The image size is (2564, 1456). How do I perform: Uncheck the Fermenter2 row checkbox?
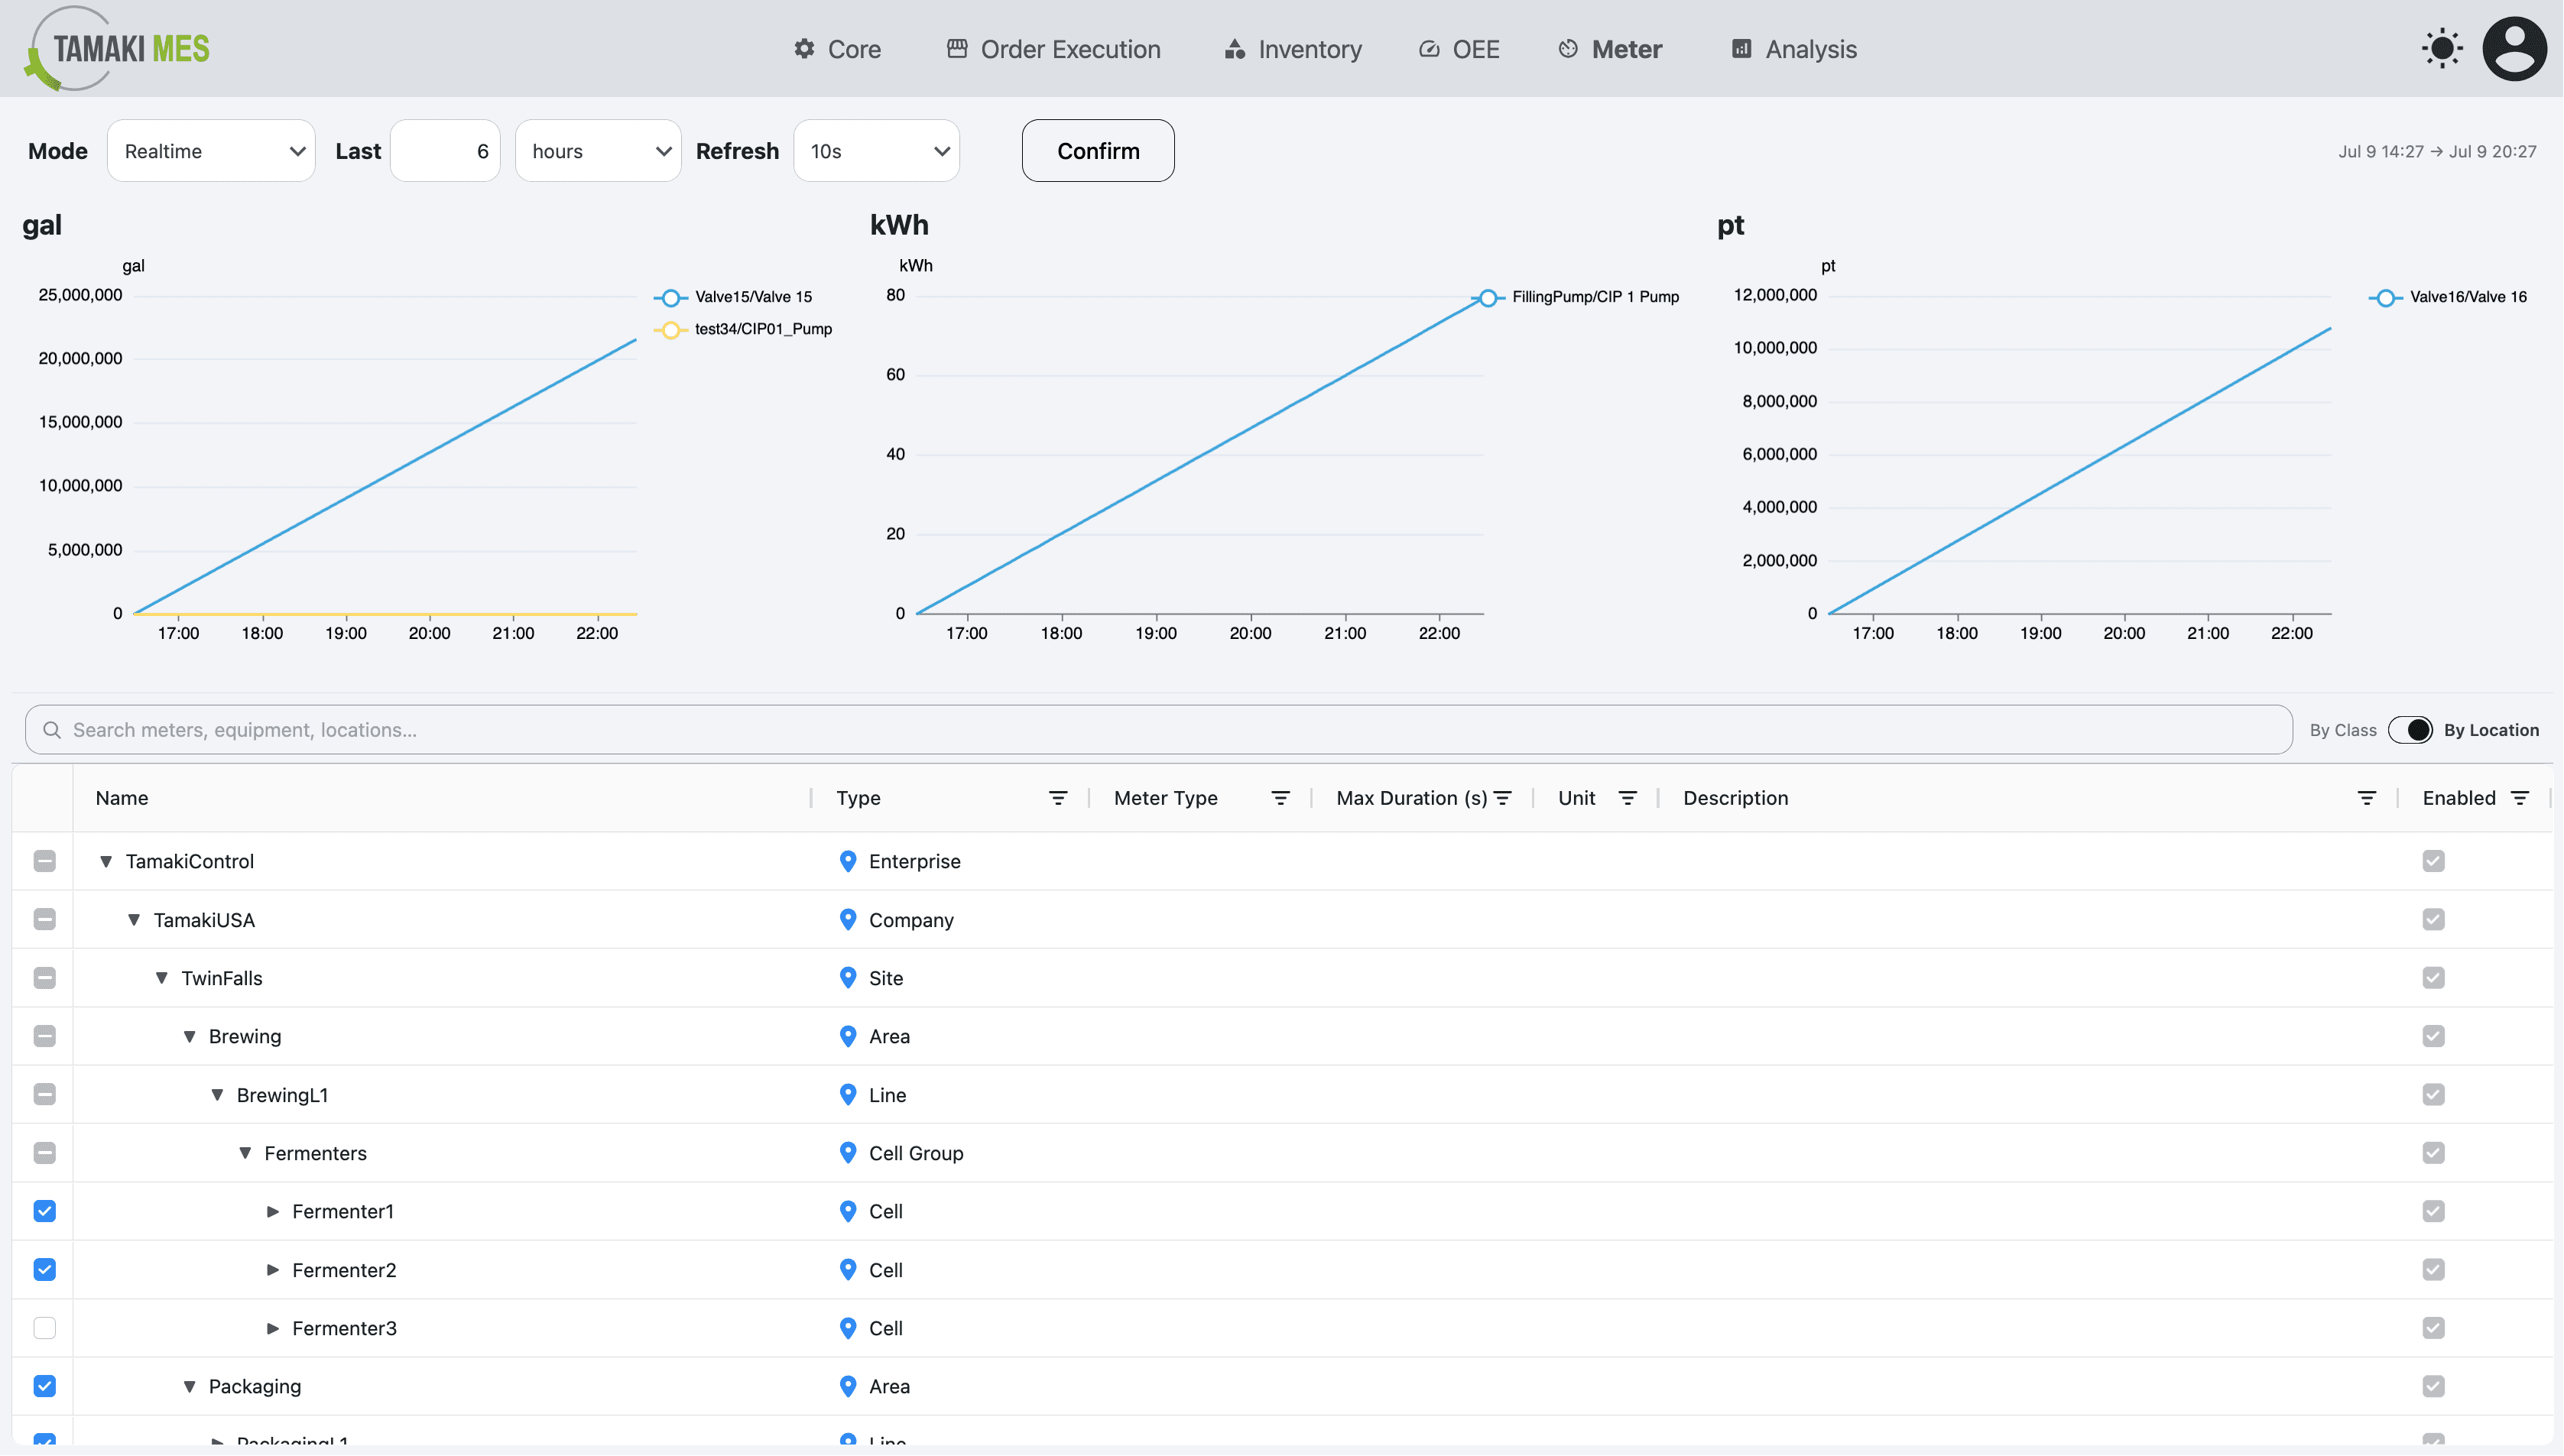coord(44,1269)
